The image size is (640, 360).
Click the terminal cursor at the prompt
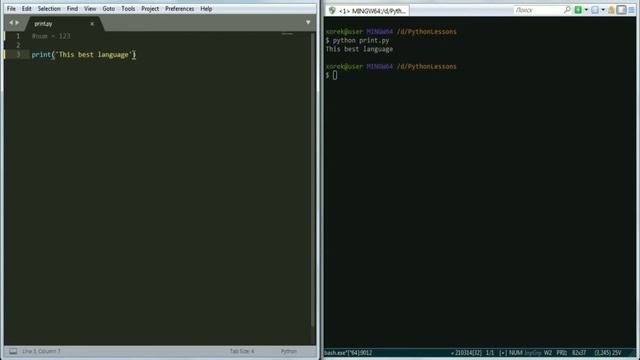(x=335, y=75)
